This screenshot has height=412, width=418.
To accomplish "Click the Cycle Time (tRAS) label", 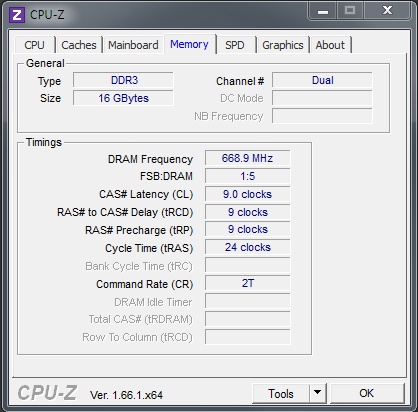I will coord(149,248).
